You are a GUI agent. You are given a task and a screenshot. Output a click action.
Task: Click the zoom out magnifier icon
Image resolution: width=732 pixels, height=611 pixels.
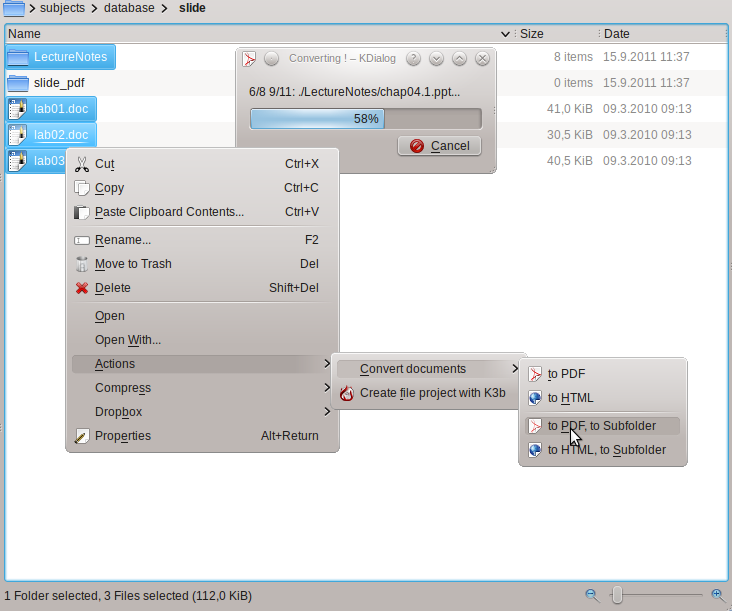coord(592,595)
